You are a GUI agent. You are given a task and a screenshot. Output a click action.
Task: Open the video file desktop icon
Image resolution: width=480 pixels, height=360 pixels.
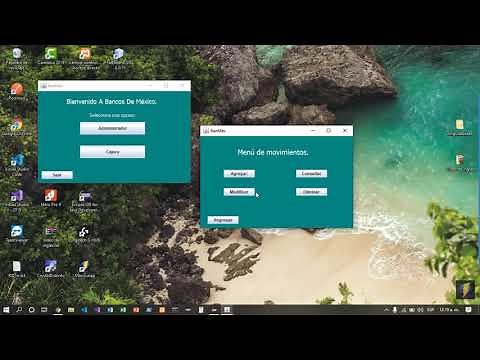(x=51, y=231)
